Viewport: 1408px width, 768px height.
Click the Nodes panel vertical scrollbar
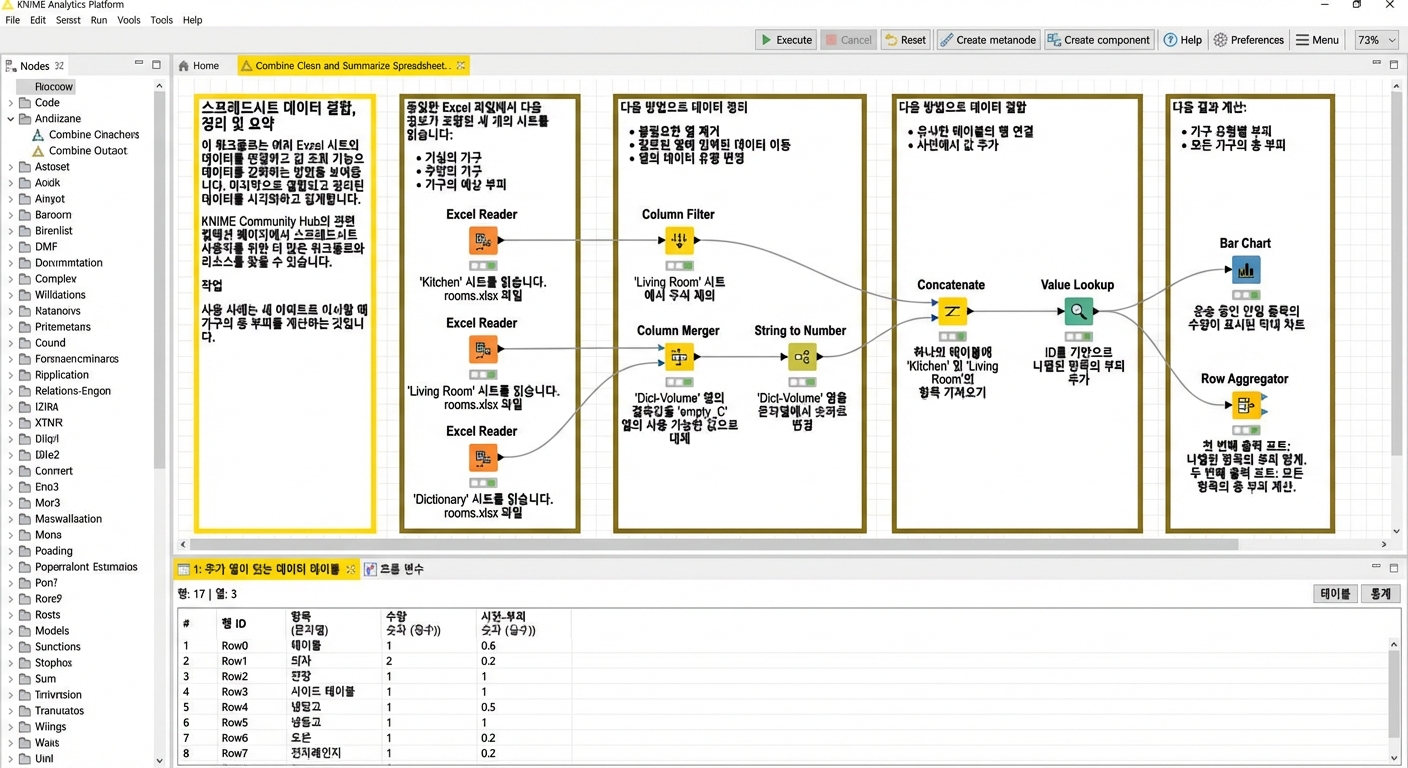(x=159, y=280)
